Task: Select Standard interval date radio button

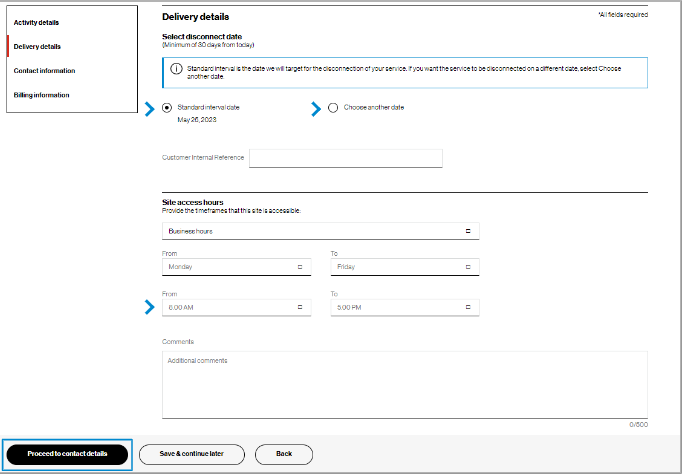Action: tap(166, 107)
